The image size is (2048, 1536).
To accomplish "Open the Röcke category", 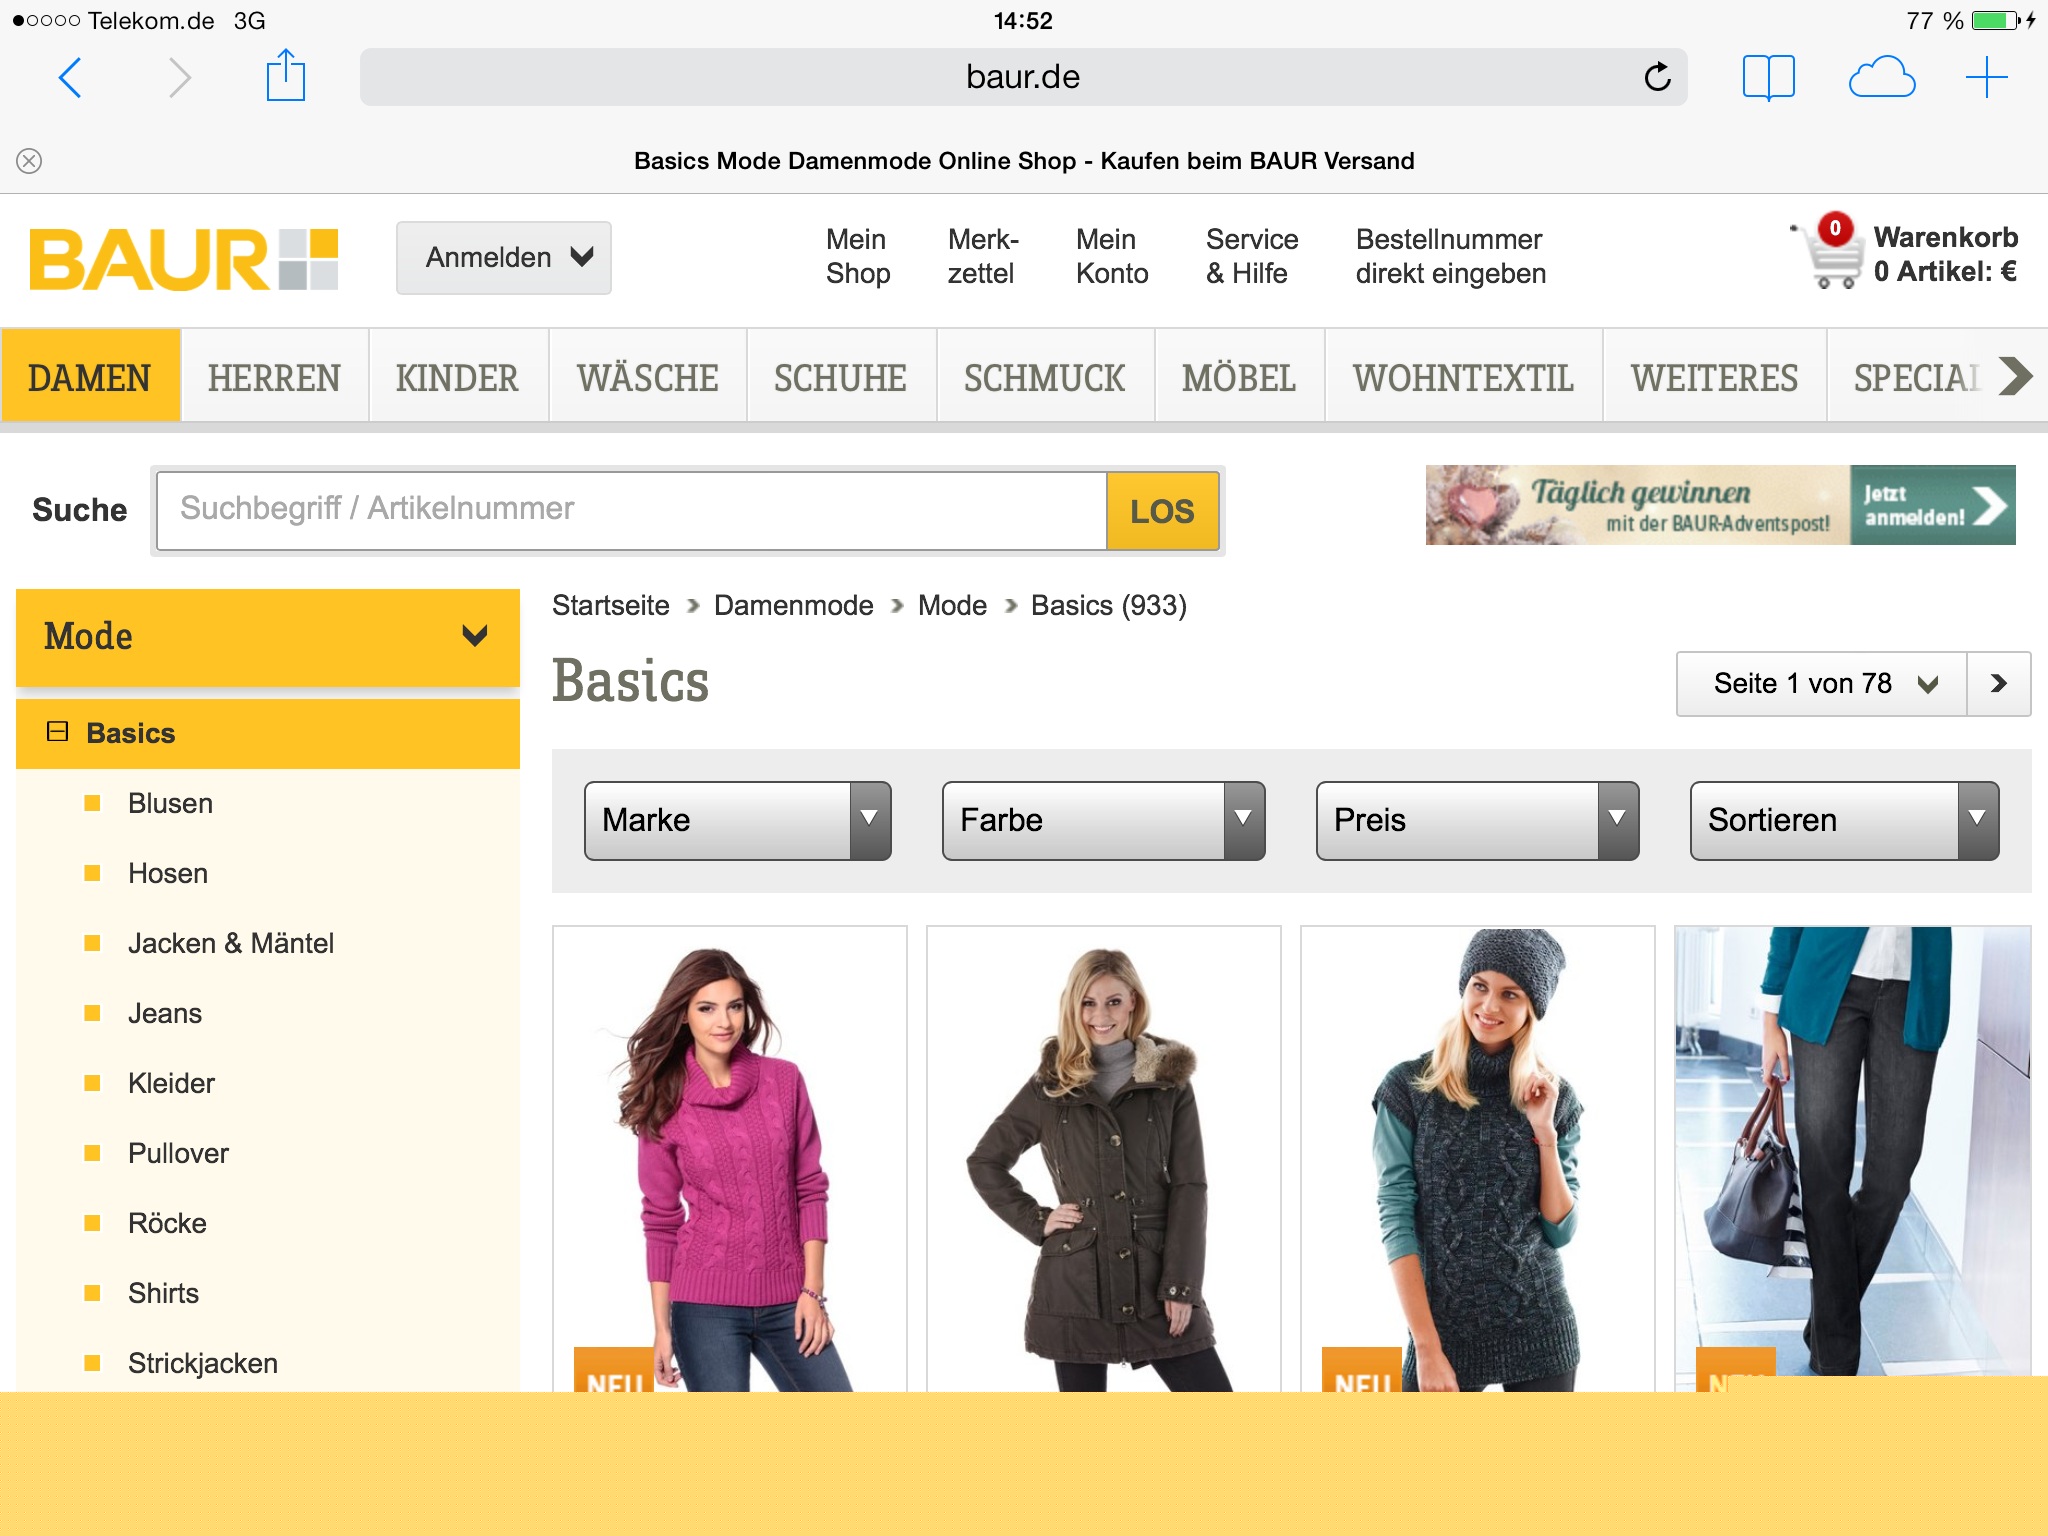I will [x=167, y=1223].
